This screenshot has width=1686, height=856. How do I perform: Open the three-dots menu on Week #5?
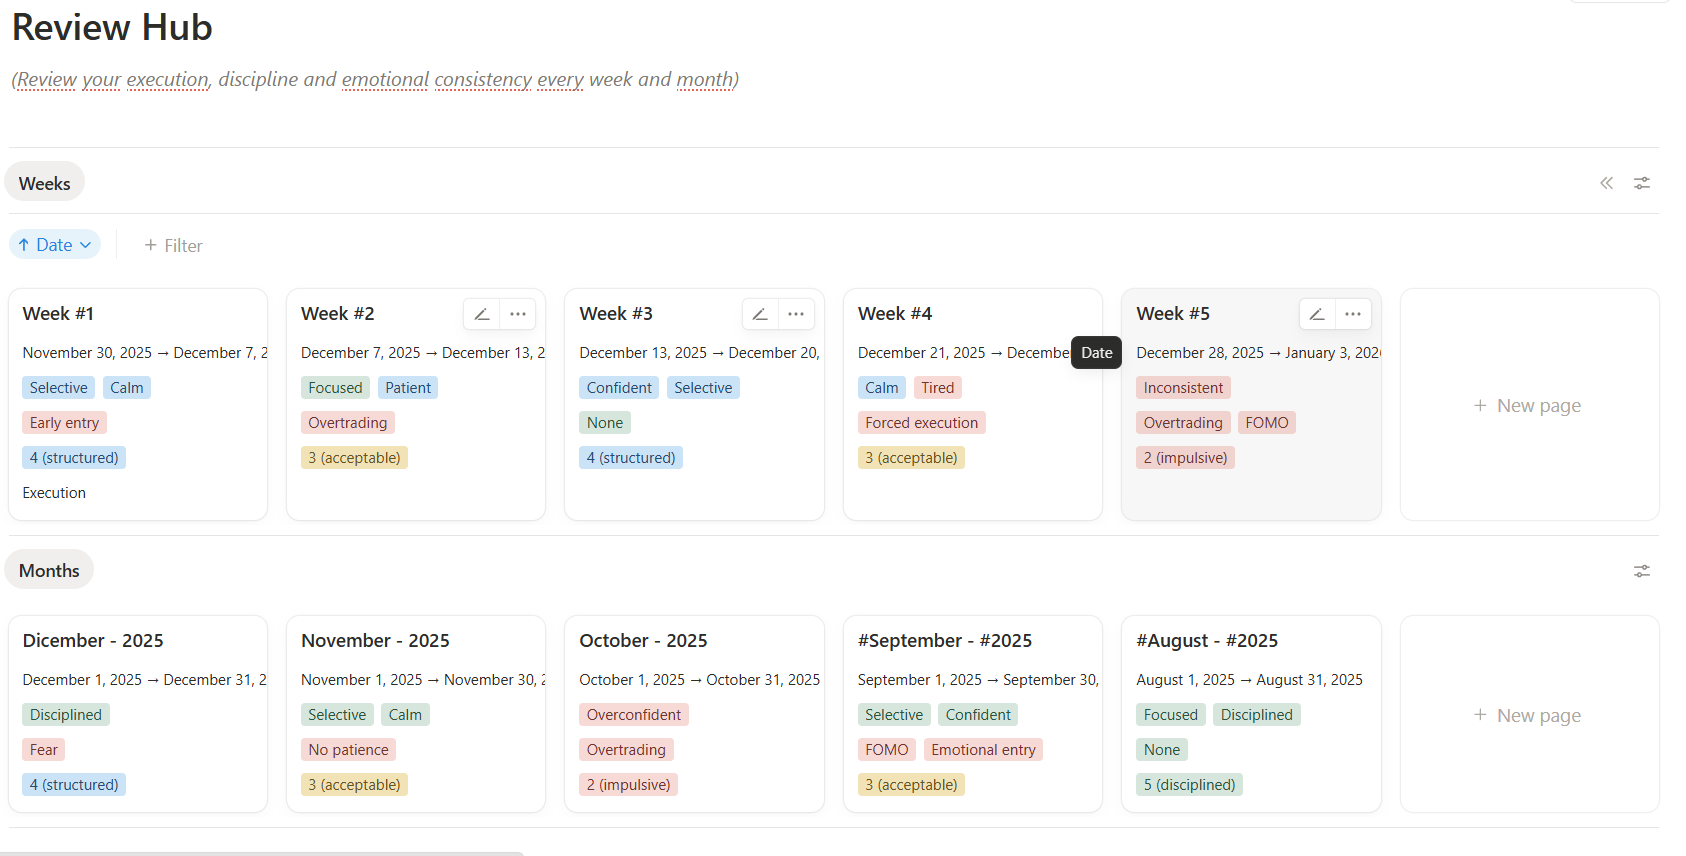[1353, 314]
